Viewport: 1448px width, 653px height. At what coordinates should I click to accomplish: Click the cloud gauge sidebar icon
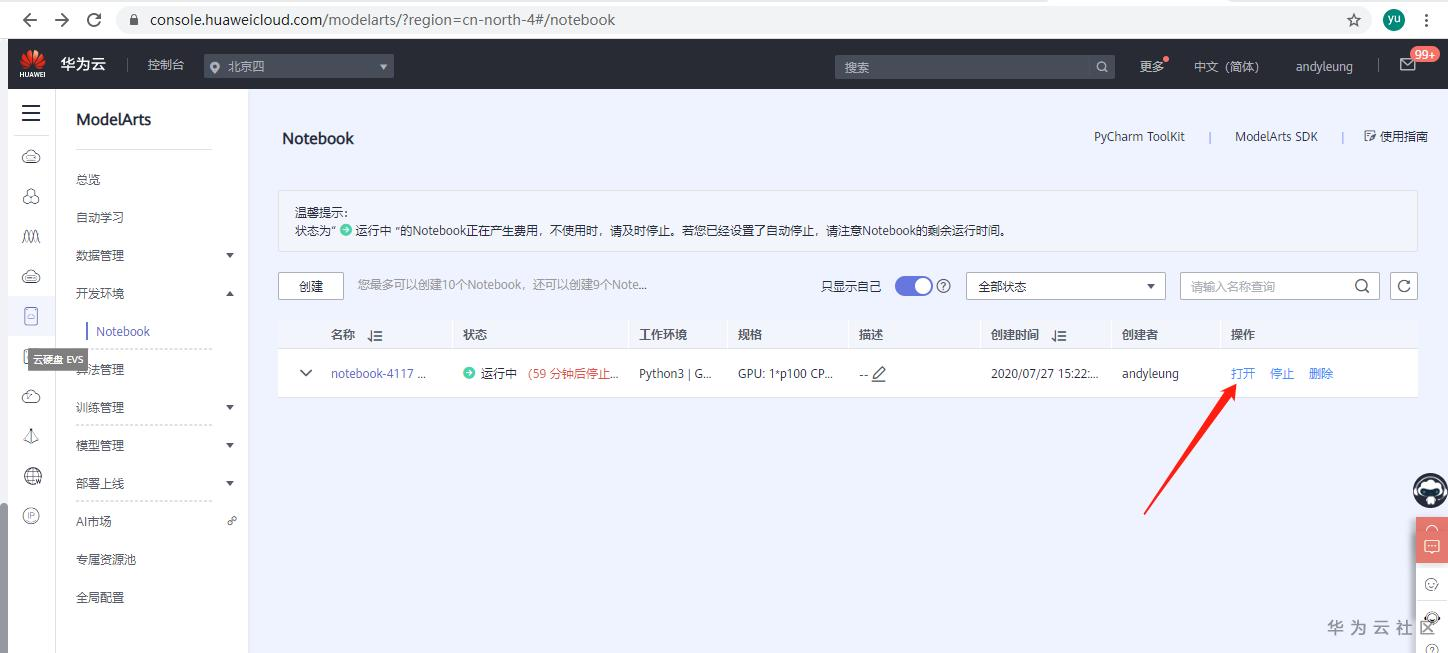pos(31,397)
